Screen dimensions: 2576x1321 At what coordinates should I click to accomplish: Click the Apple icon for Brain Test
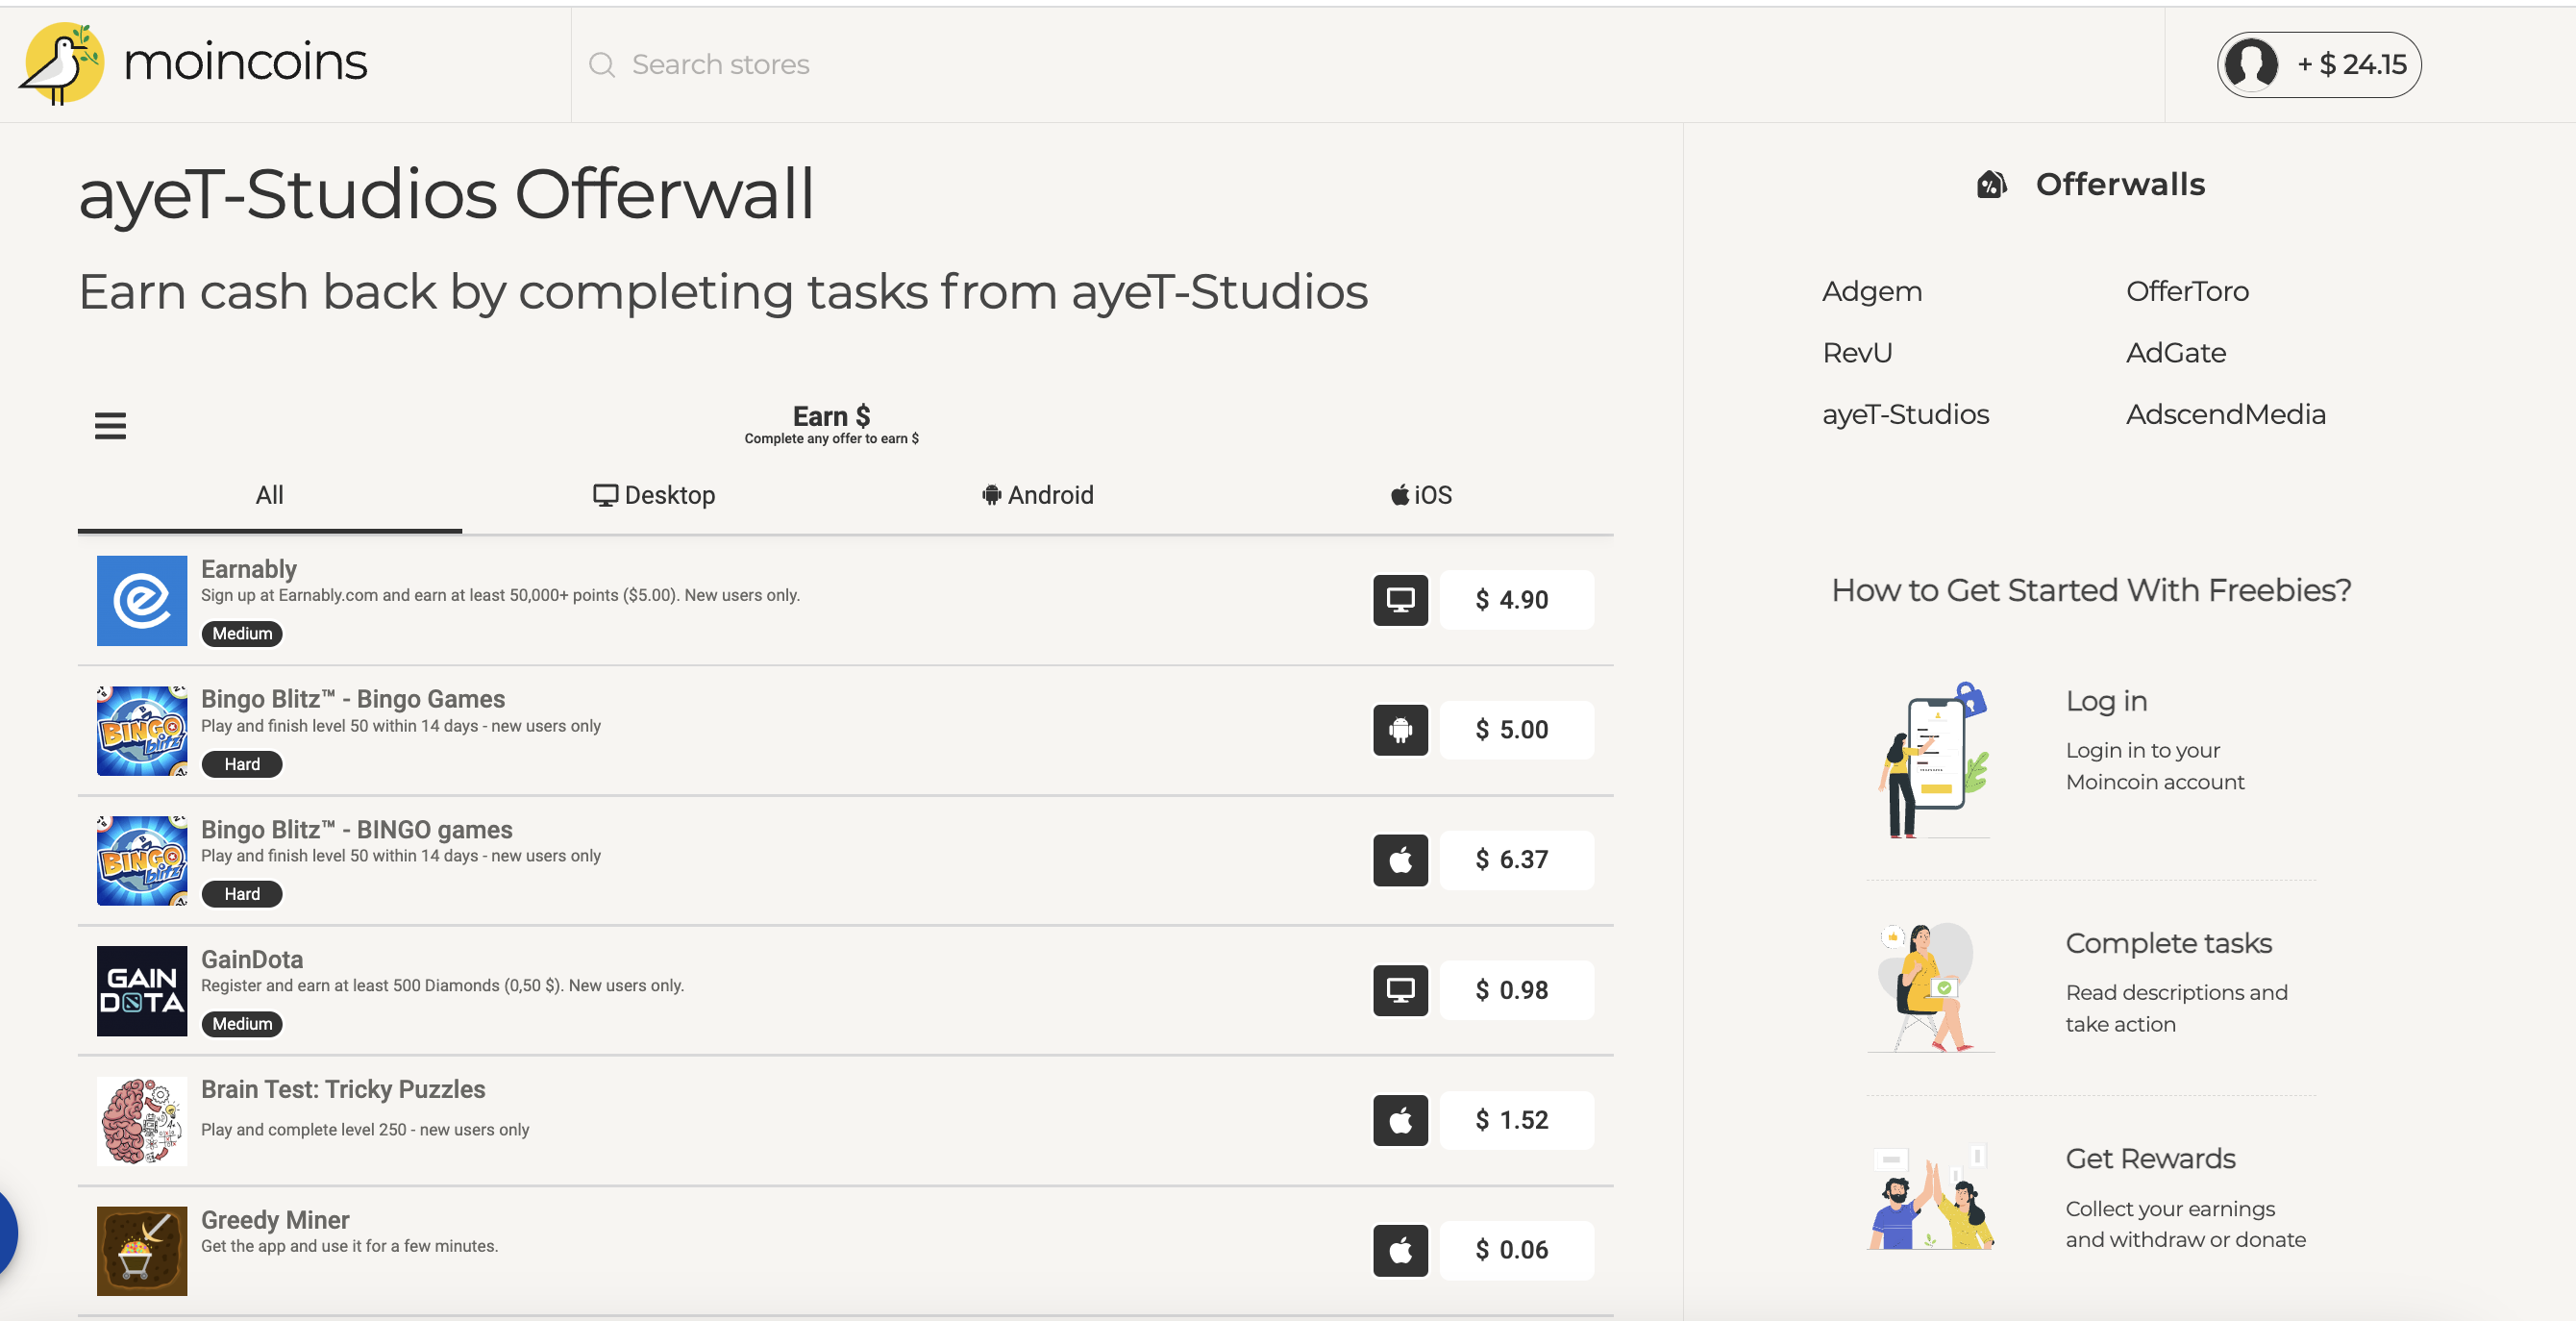(1400, 1120)
